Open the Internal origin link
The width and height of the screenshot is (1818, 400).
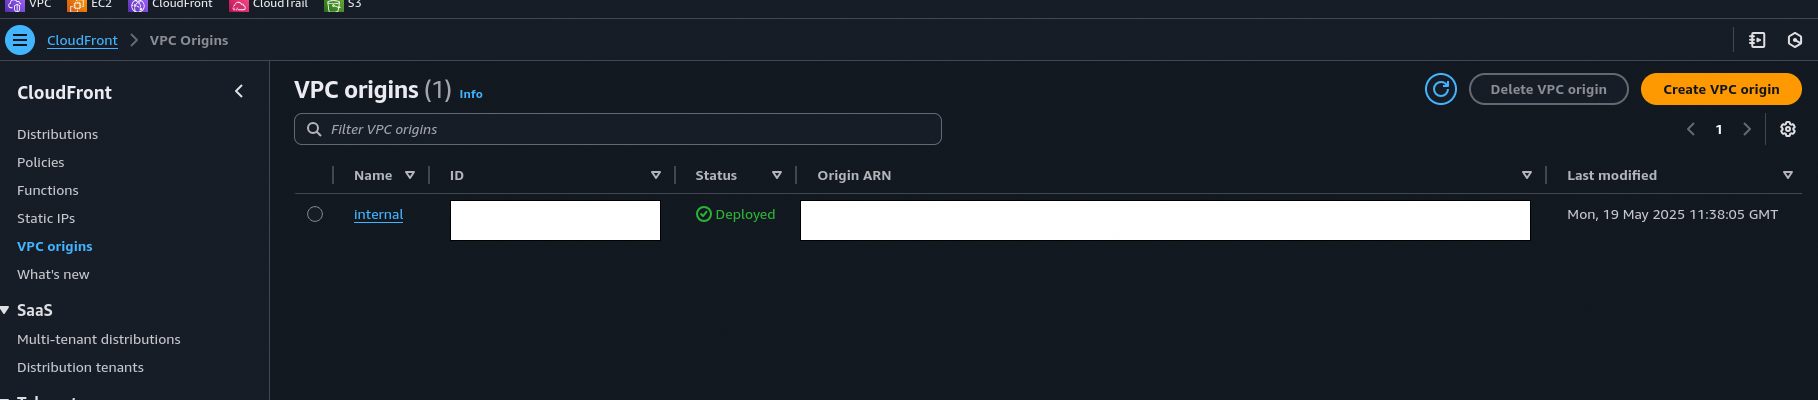coord(378,214)
